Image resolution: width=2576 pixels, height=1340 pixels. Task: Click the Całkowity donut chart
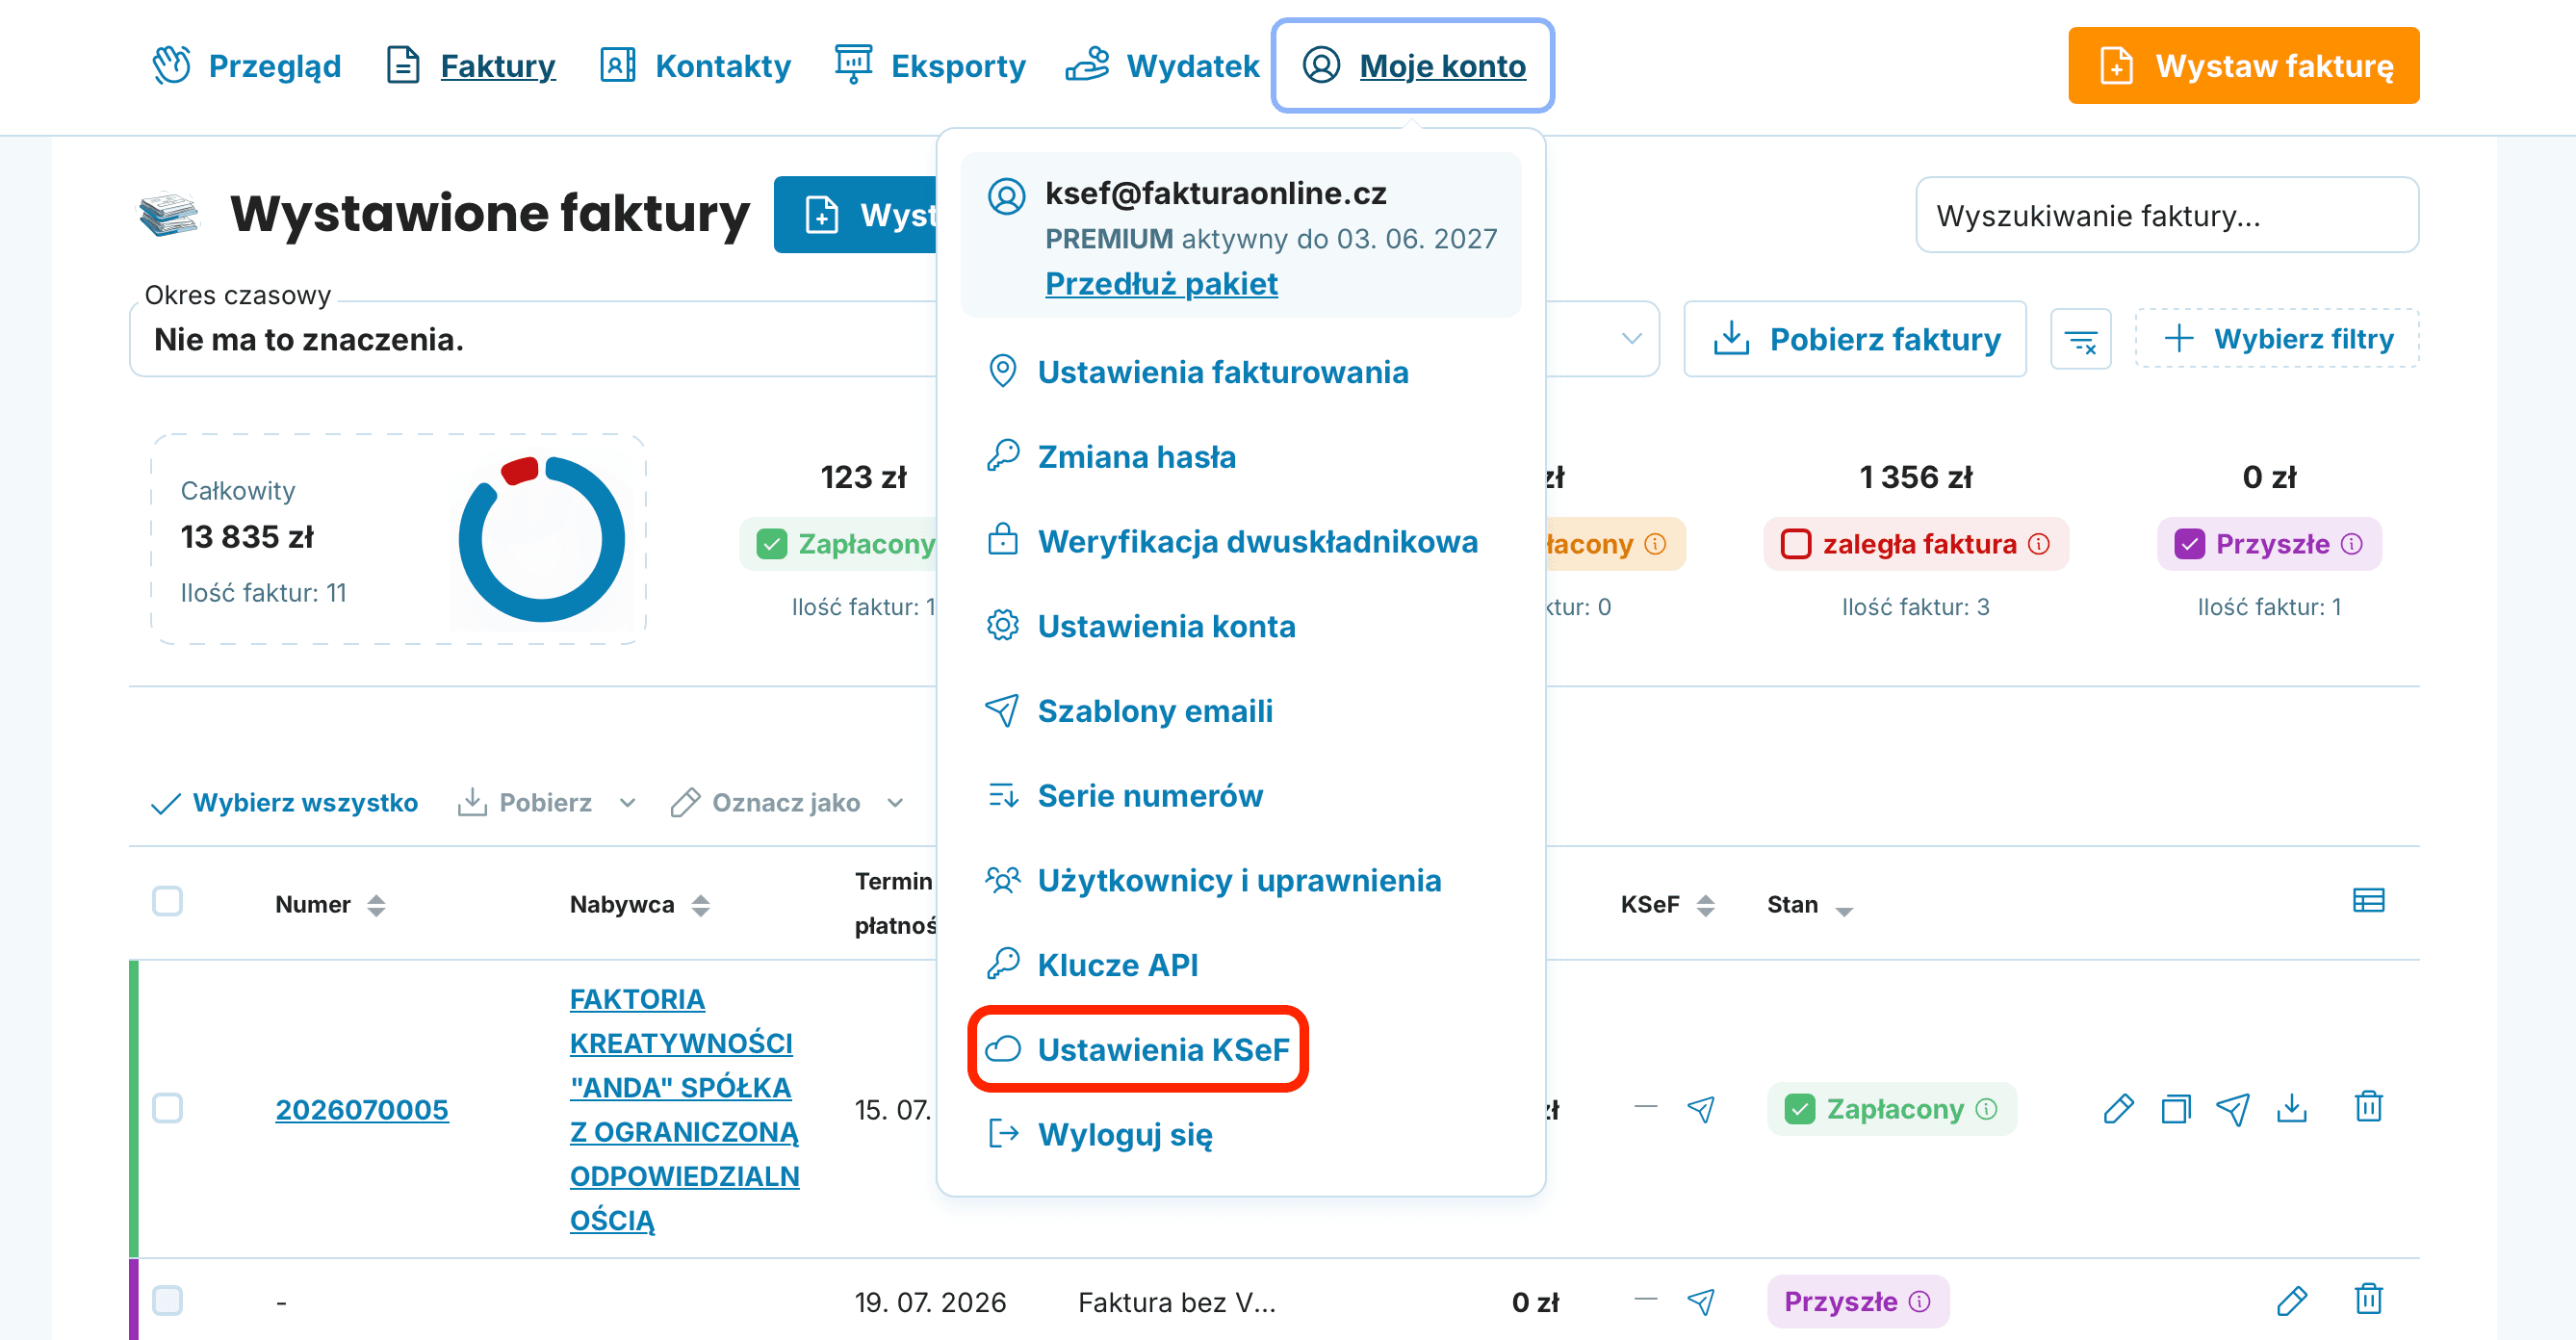541,539
